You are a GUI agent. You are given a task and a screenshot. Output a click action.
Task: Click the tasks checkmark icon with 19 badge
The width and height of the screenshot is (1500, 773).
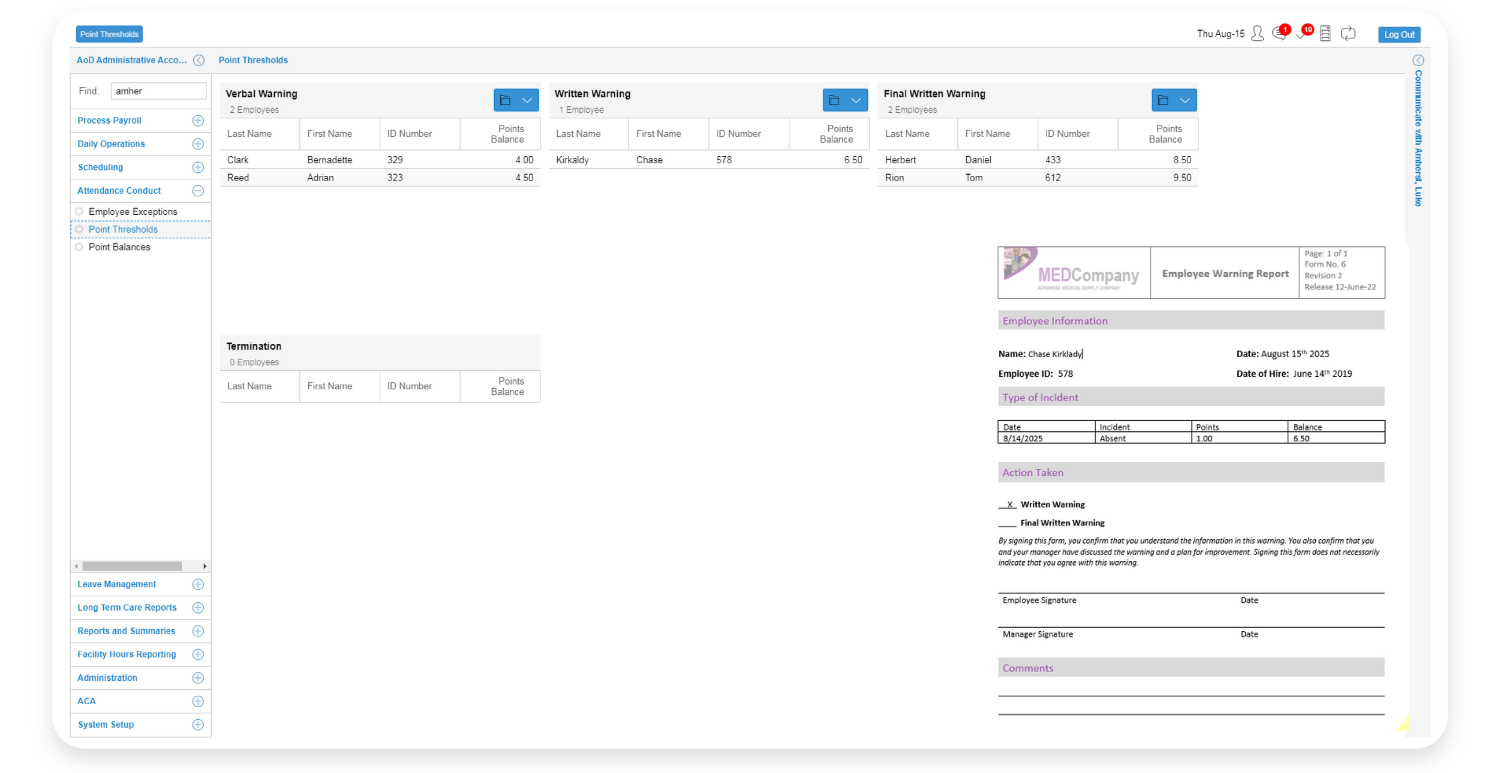tap(1302, 33)
